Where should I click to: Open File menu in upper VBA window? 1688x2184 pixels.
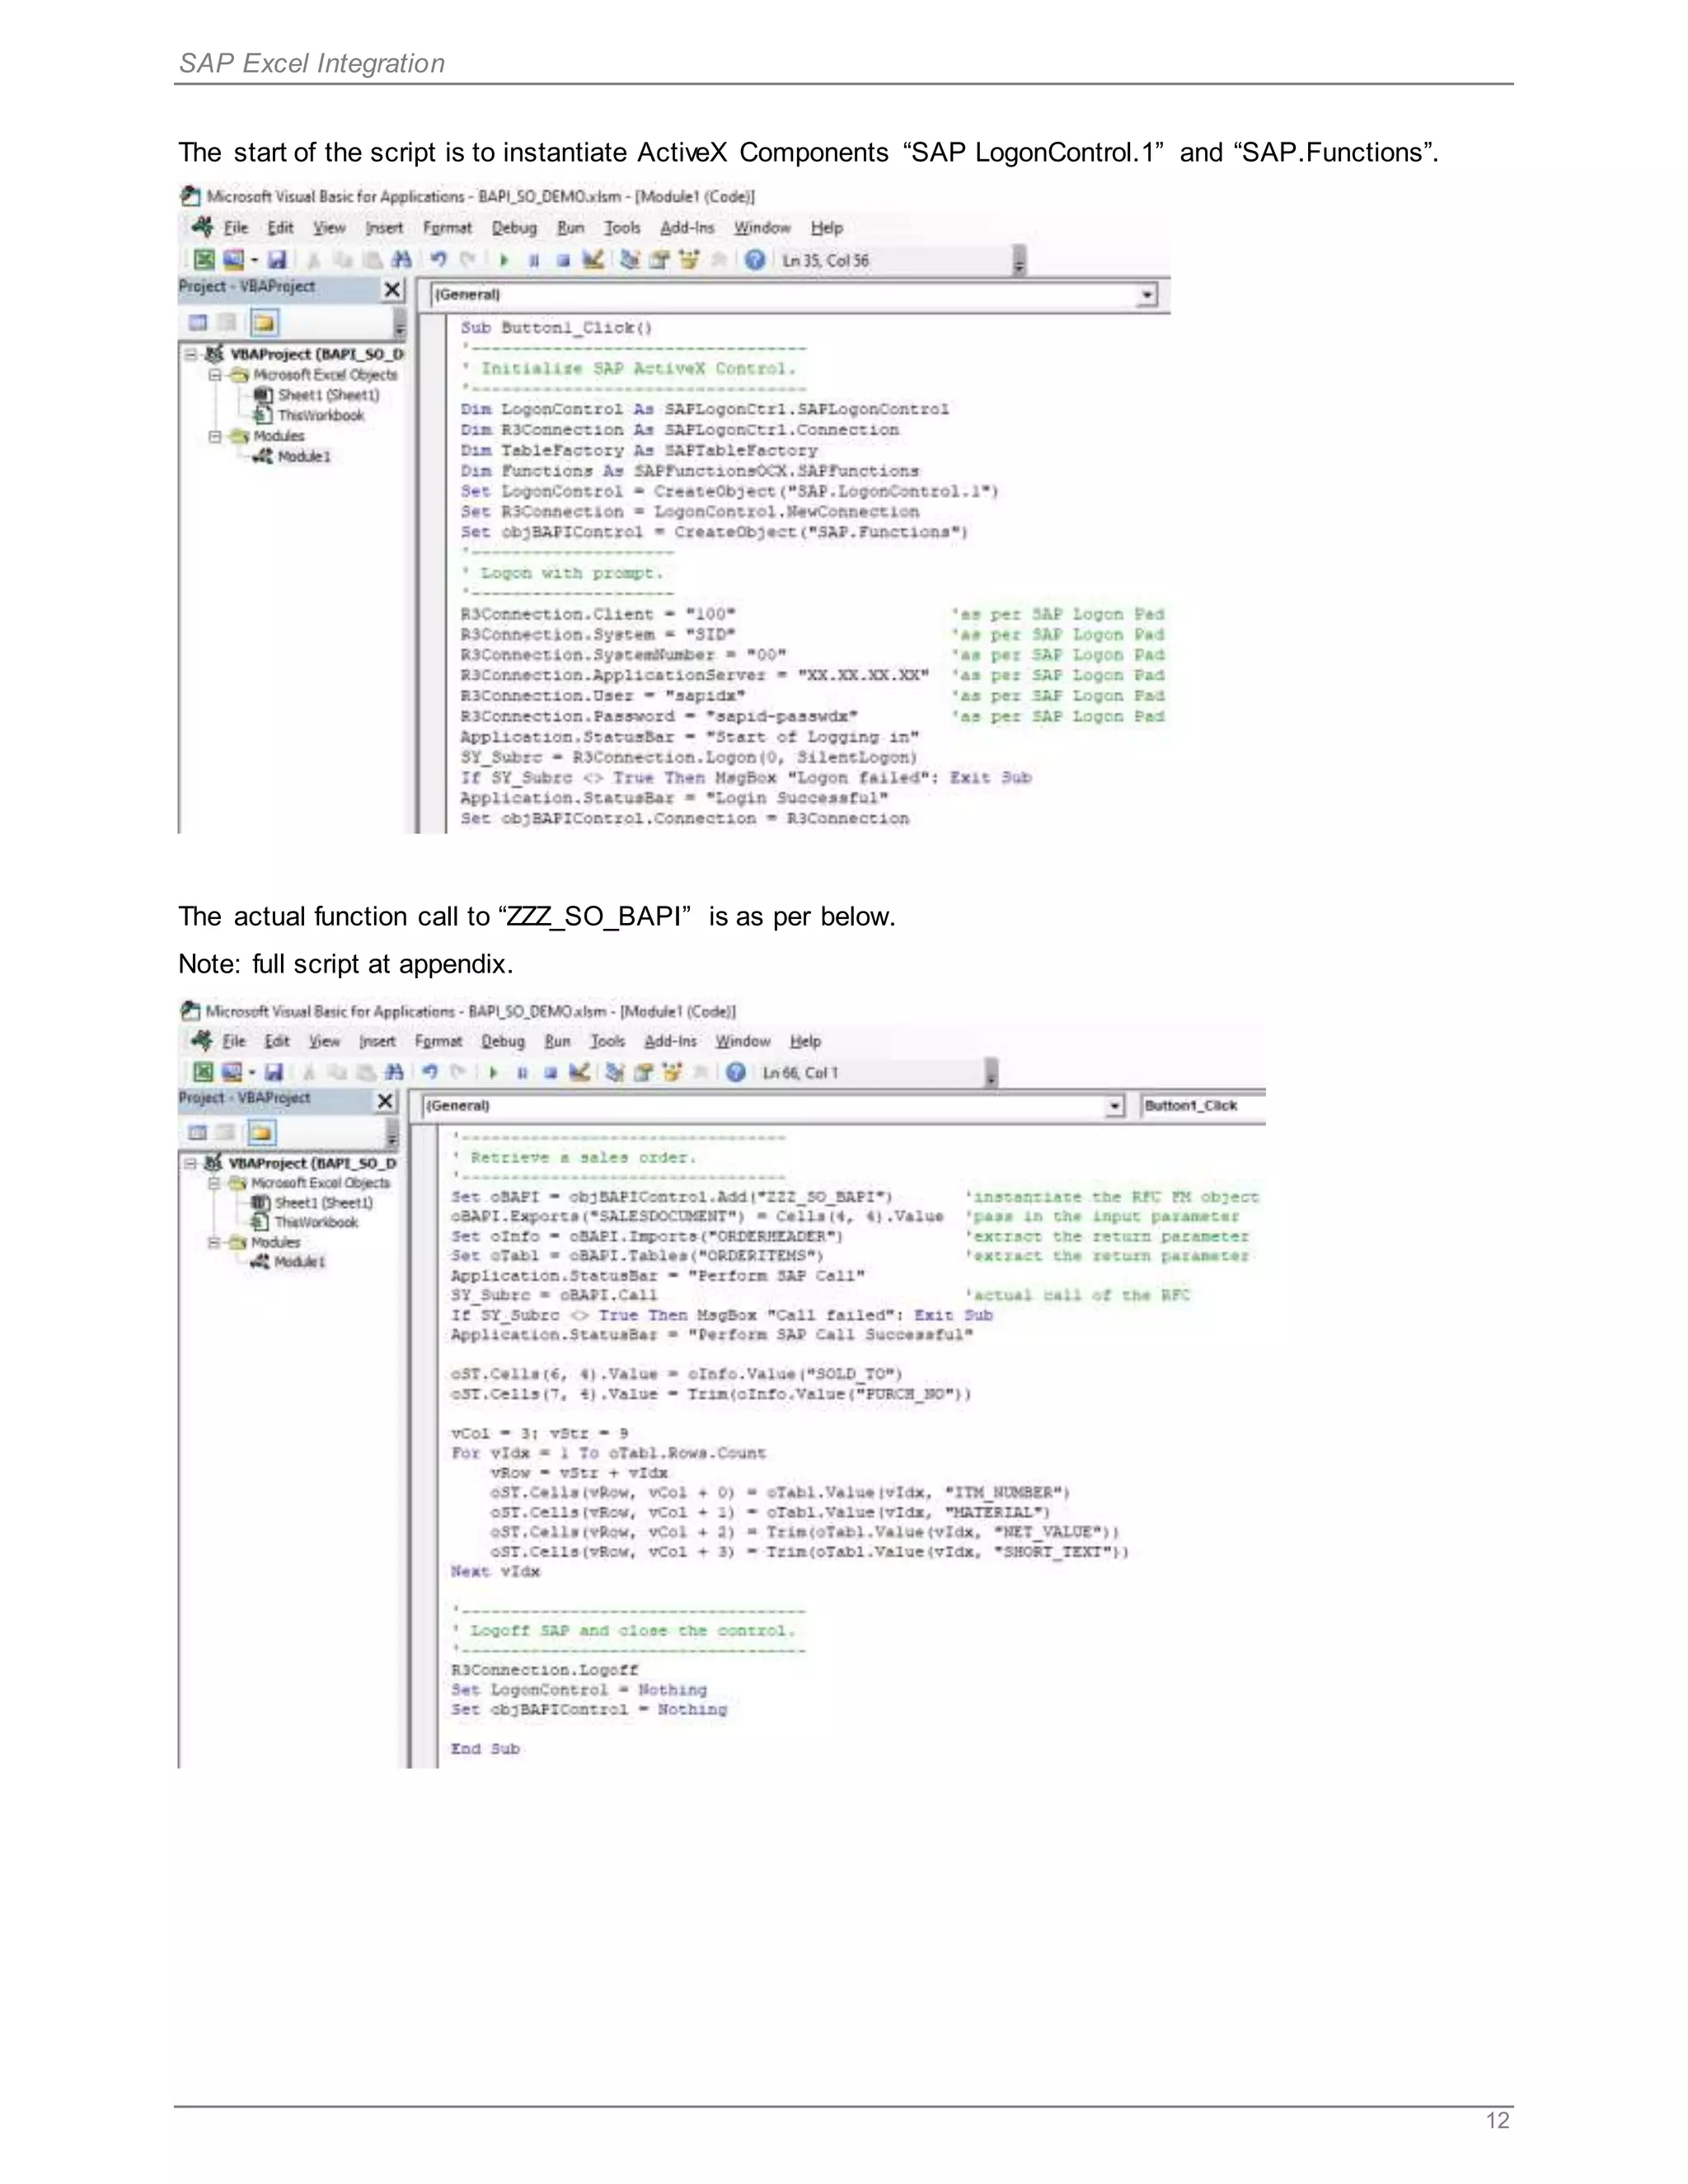(235, 228)
